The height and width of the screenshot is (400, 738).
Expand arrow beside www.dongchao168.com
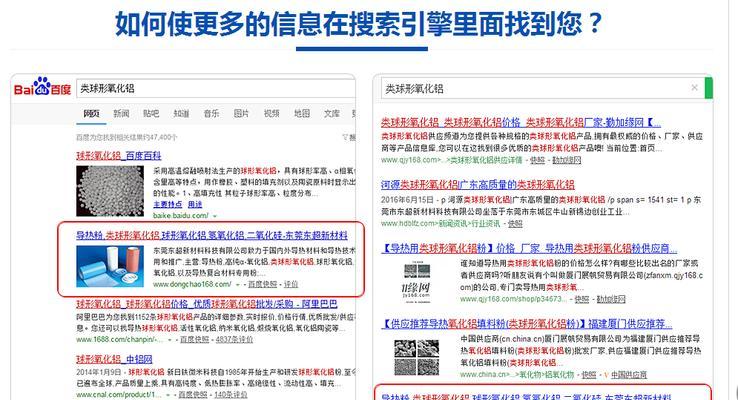pos(238,285)
